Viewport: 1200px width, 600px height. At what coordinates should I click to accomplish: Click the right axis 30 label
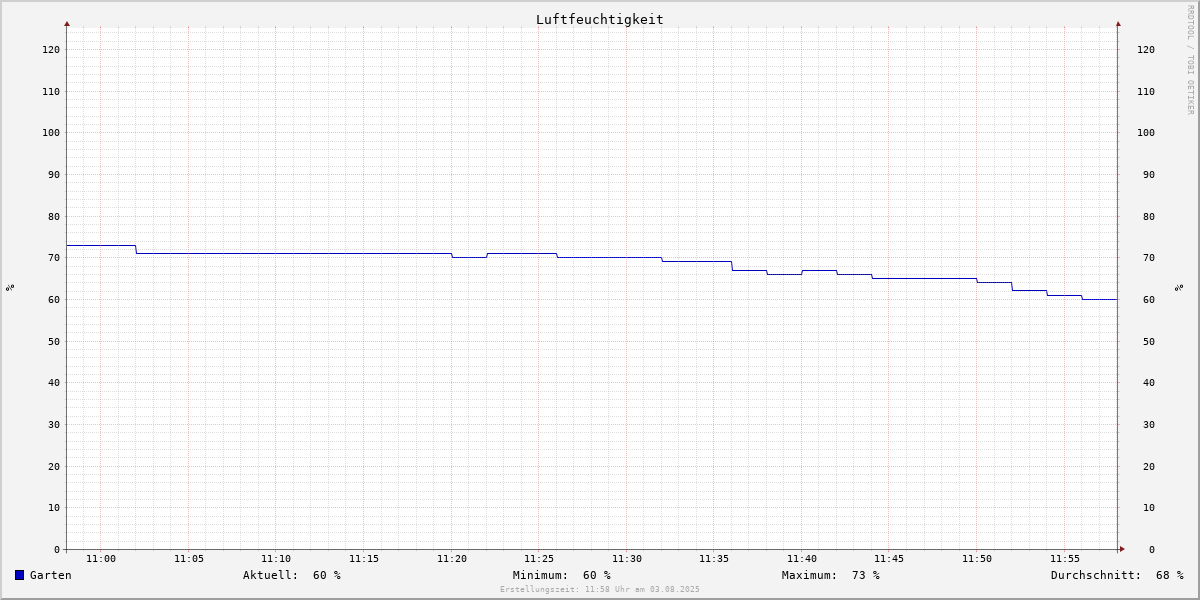click(x=1149, y=424)
